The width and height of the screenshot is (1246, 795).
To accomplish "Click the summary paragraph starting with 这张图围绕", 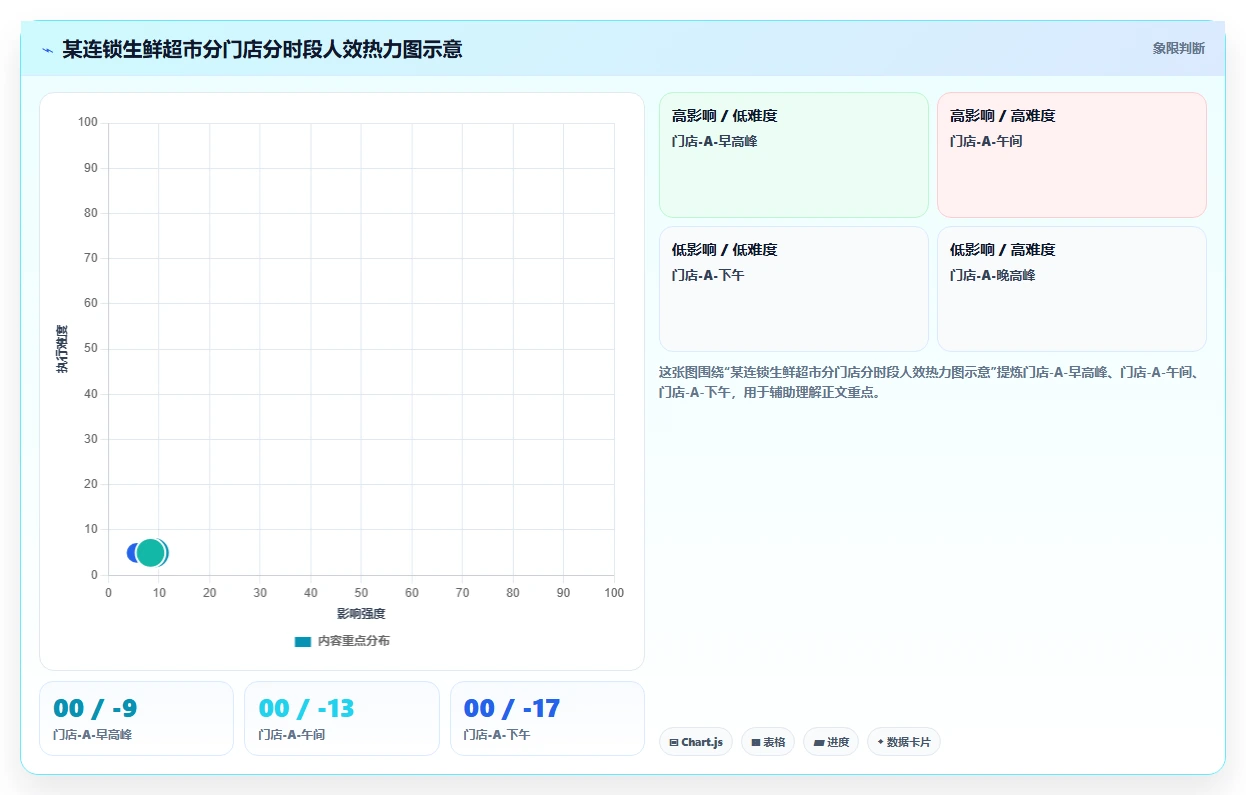I will [932, 382].
